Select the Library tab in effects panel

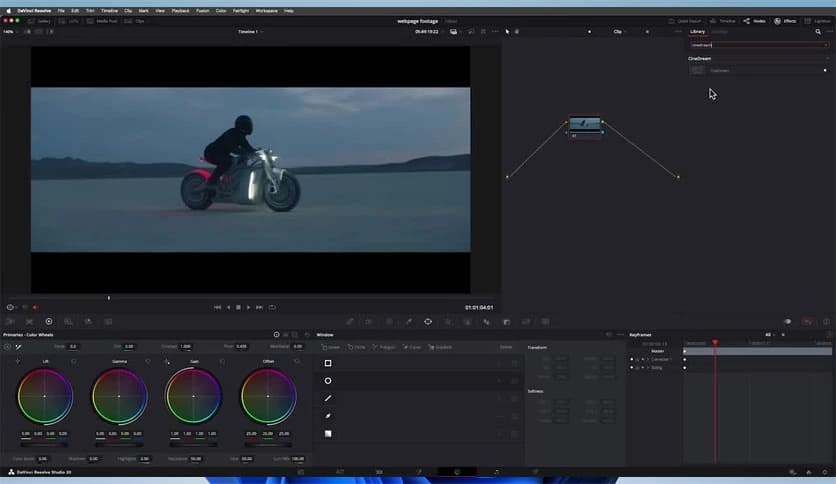(697, 32)
